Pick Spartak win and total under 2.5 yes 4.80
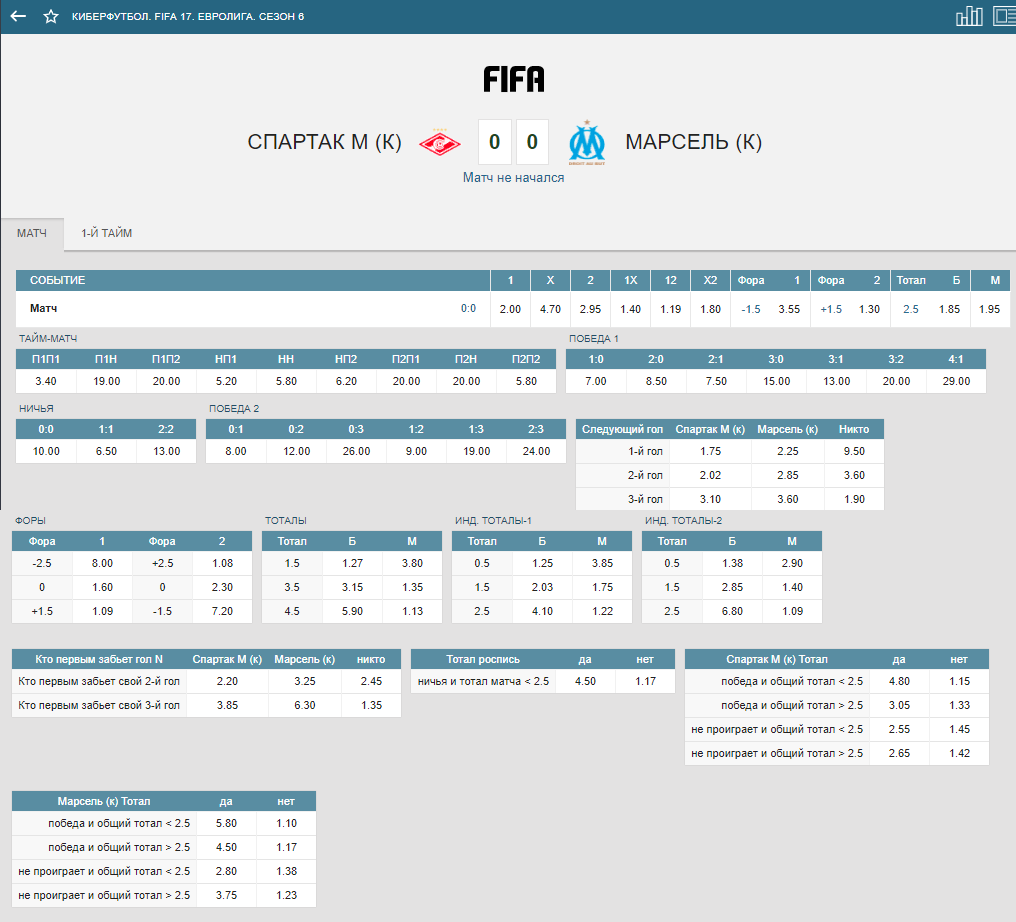1016x922 pixels. [899, 681]
